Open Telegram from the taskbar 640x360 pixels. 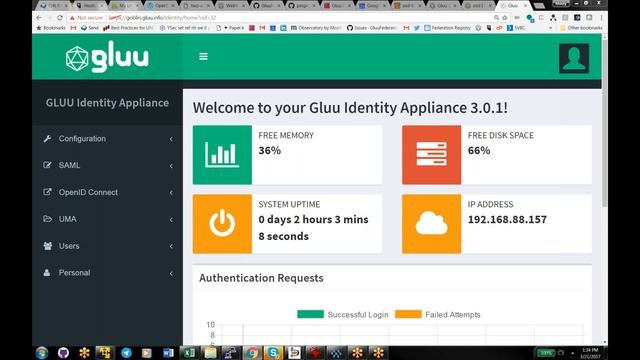(x=126, y=353)
